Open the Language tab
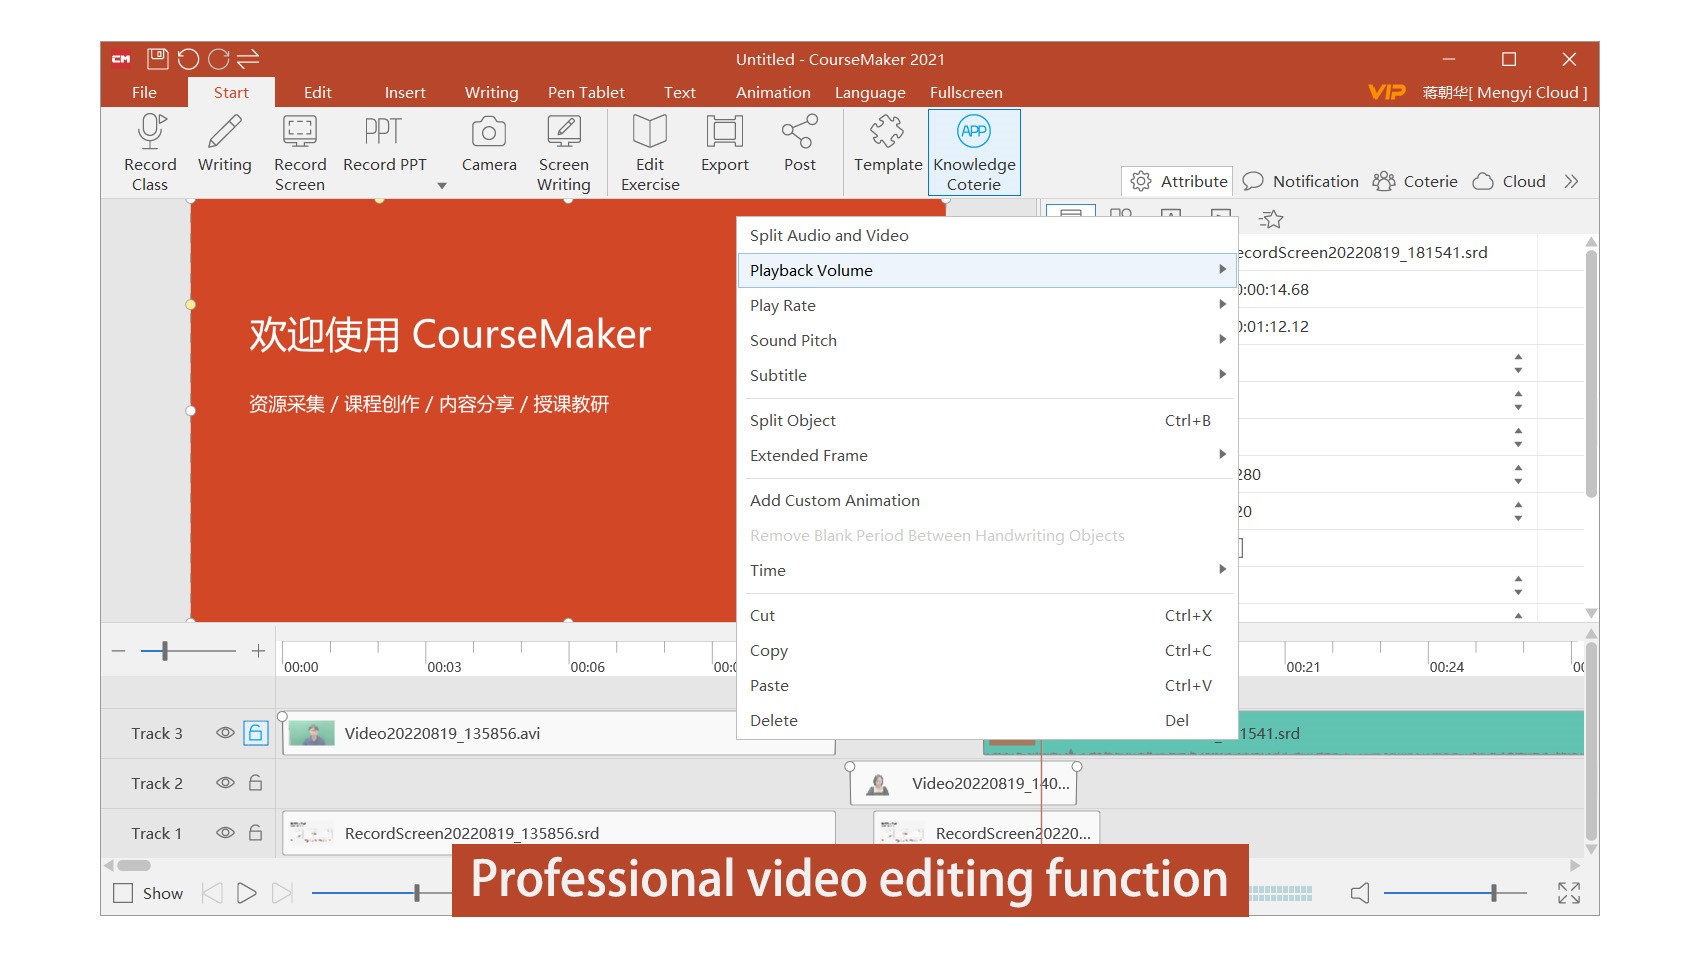The width and height of the screenshot is (1700, 956). pyautogui.click(x=870, y=92)
